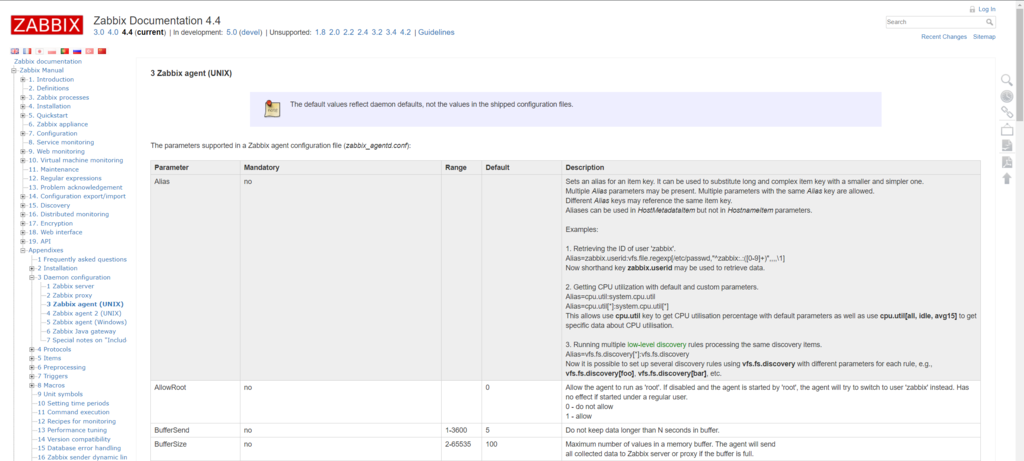Click the search box magnifier button
1024x461 pixels.
point(990,21)
